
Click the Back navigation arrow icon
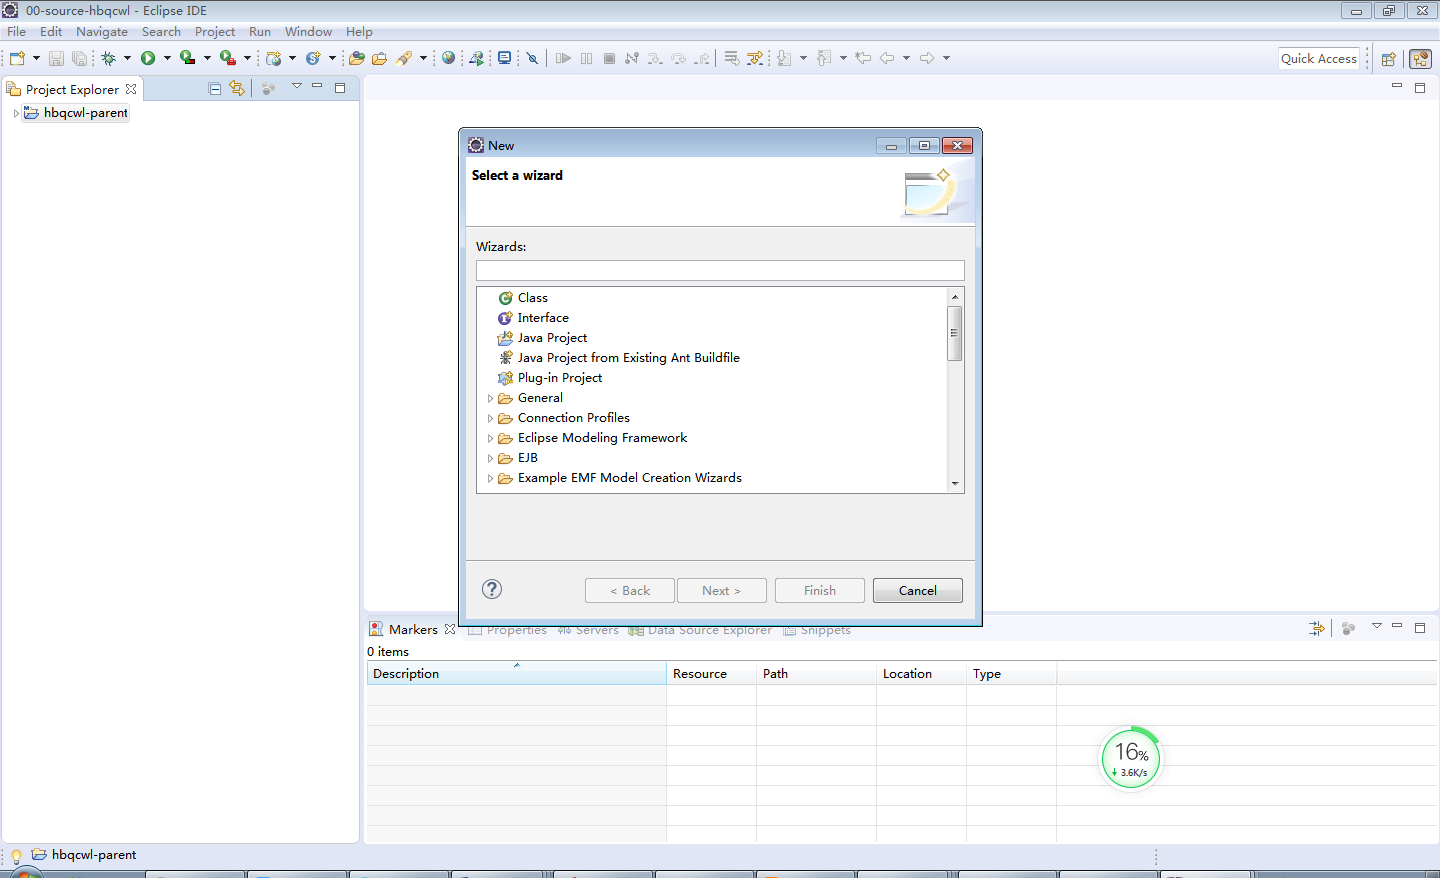(x=887, y=58)
